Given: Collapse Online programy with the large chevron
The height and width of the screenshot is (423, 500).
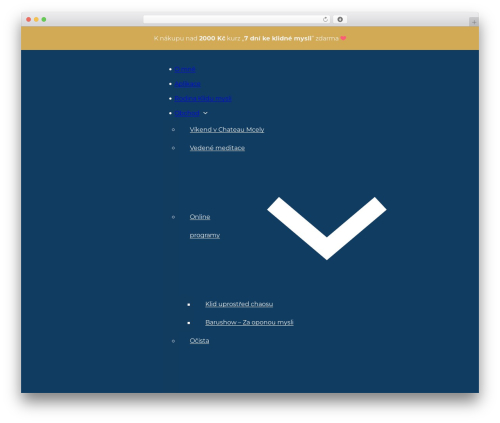Looking at the screenshot, I should [x=327, y=228].
